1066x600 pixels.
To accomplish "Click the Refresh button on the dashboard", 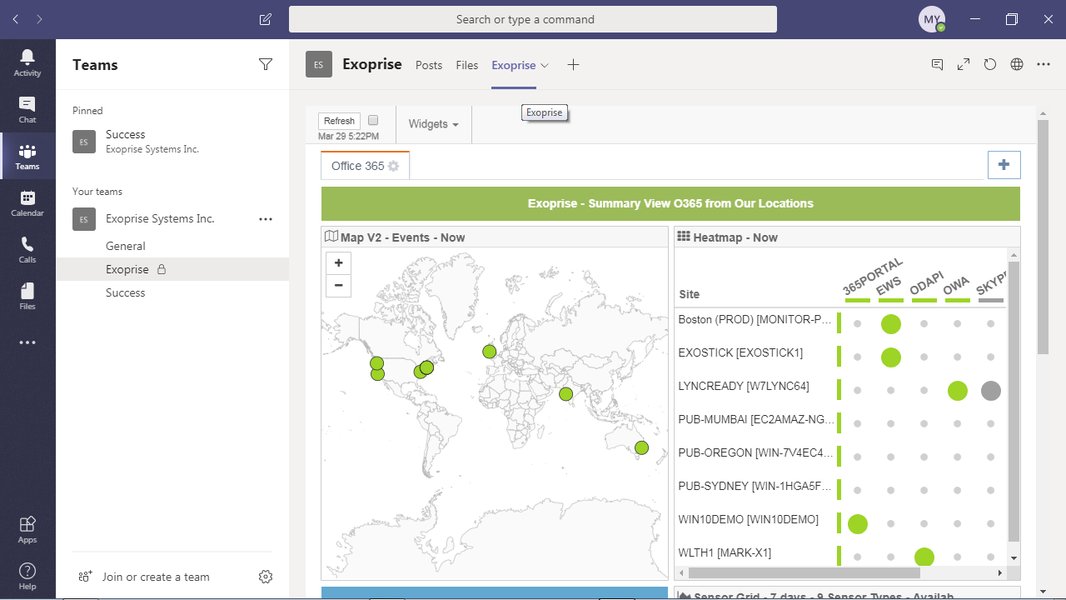I will 338,118.
